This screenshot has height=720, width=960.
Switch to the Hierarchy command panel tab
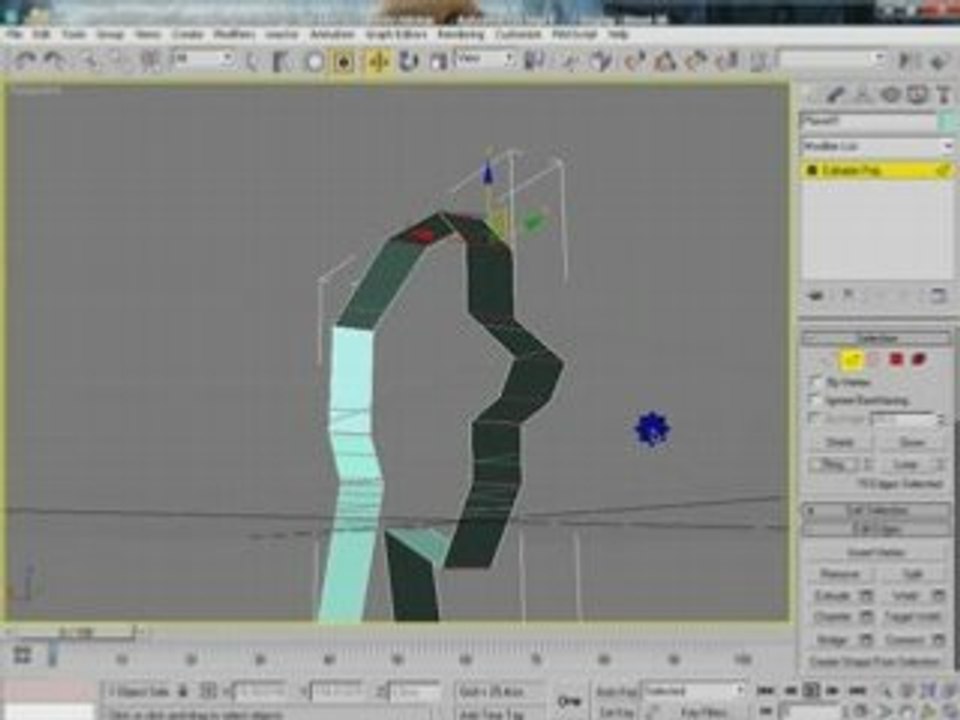point(863,94)
